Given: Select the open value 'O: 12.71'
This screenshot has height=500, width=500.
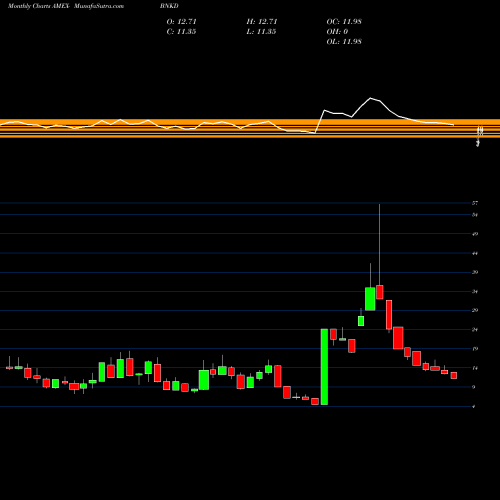Looking at the screenshot, I should [x=182, y=22].
